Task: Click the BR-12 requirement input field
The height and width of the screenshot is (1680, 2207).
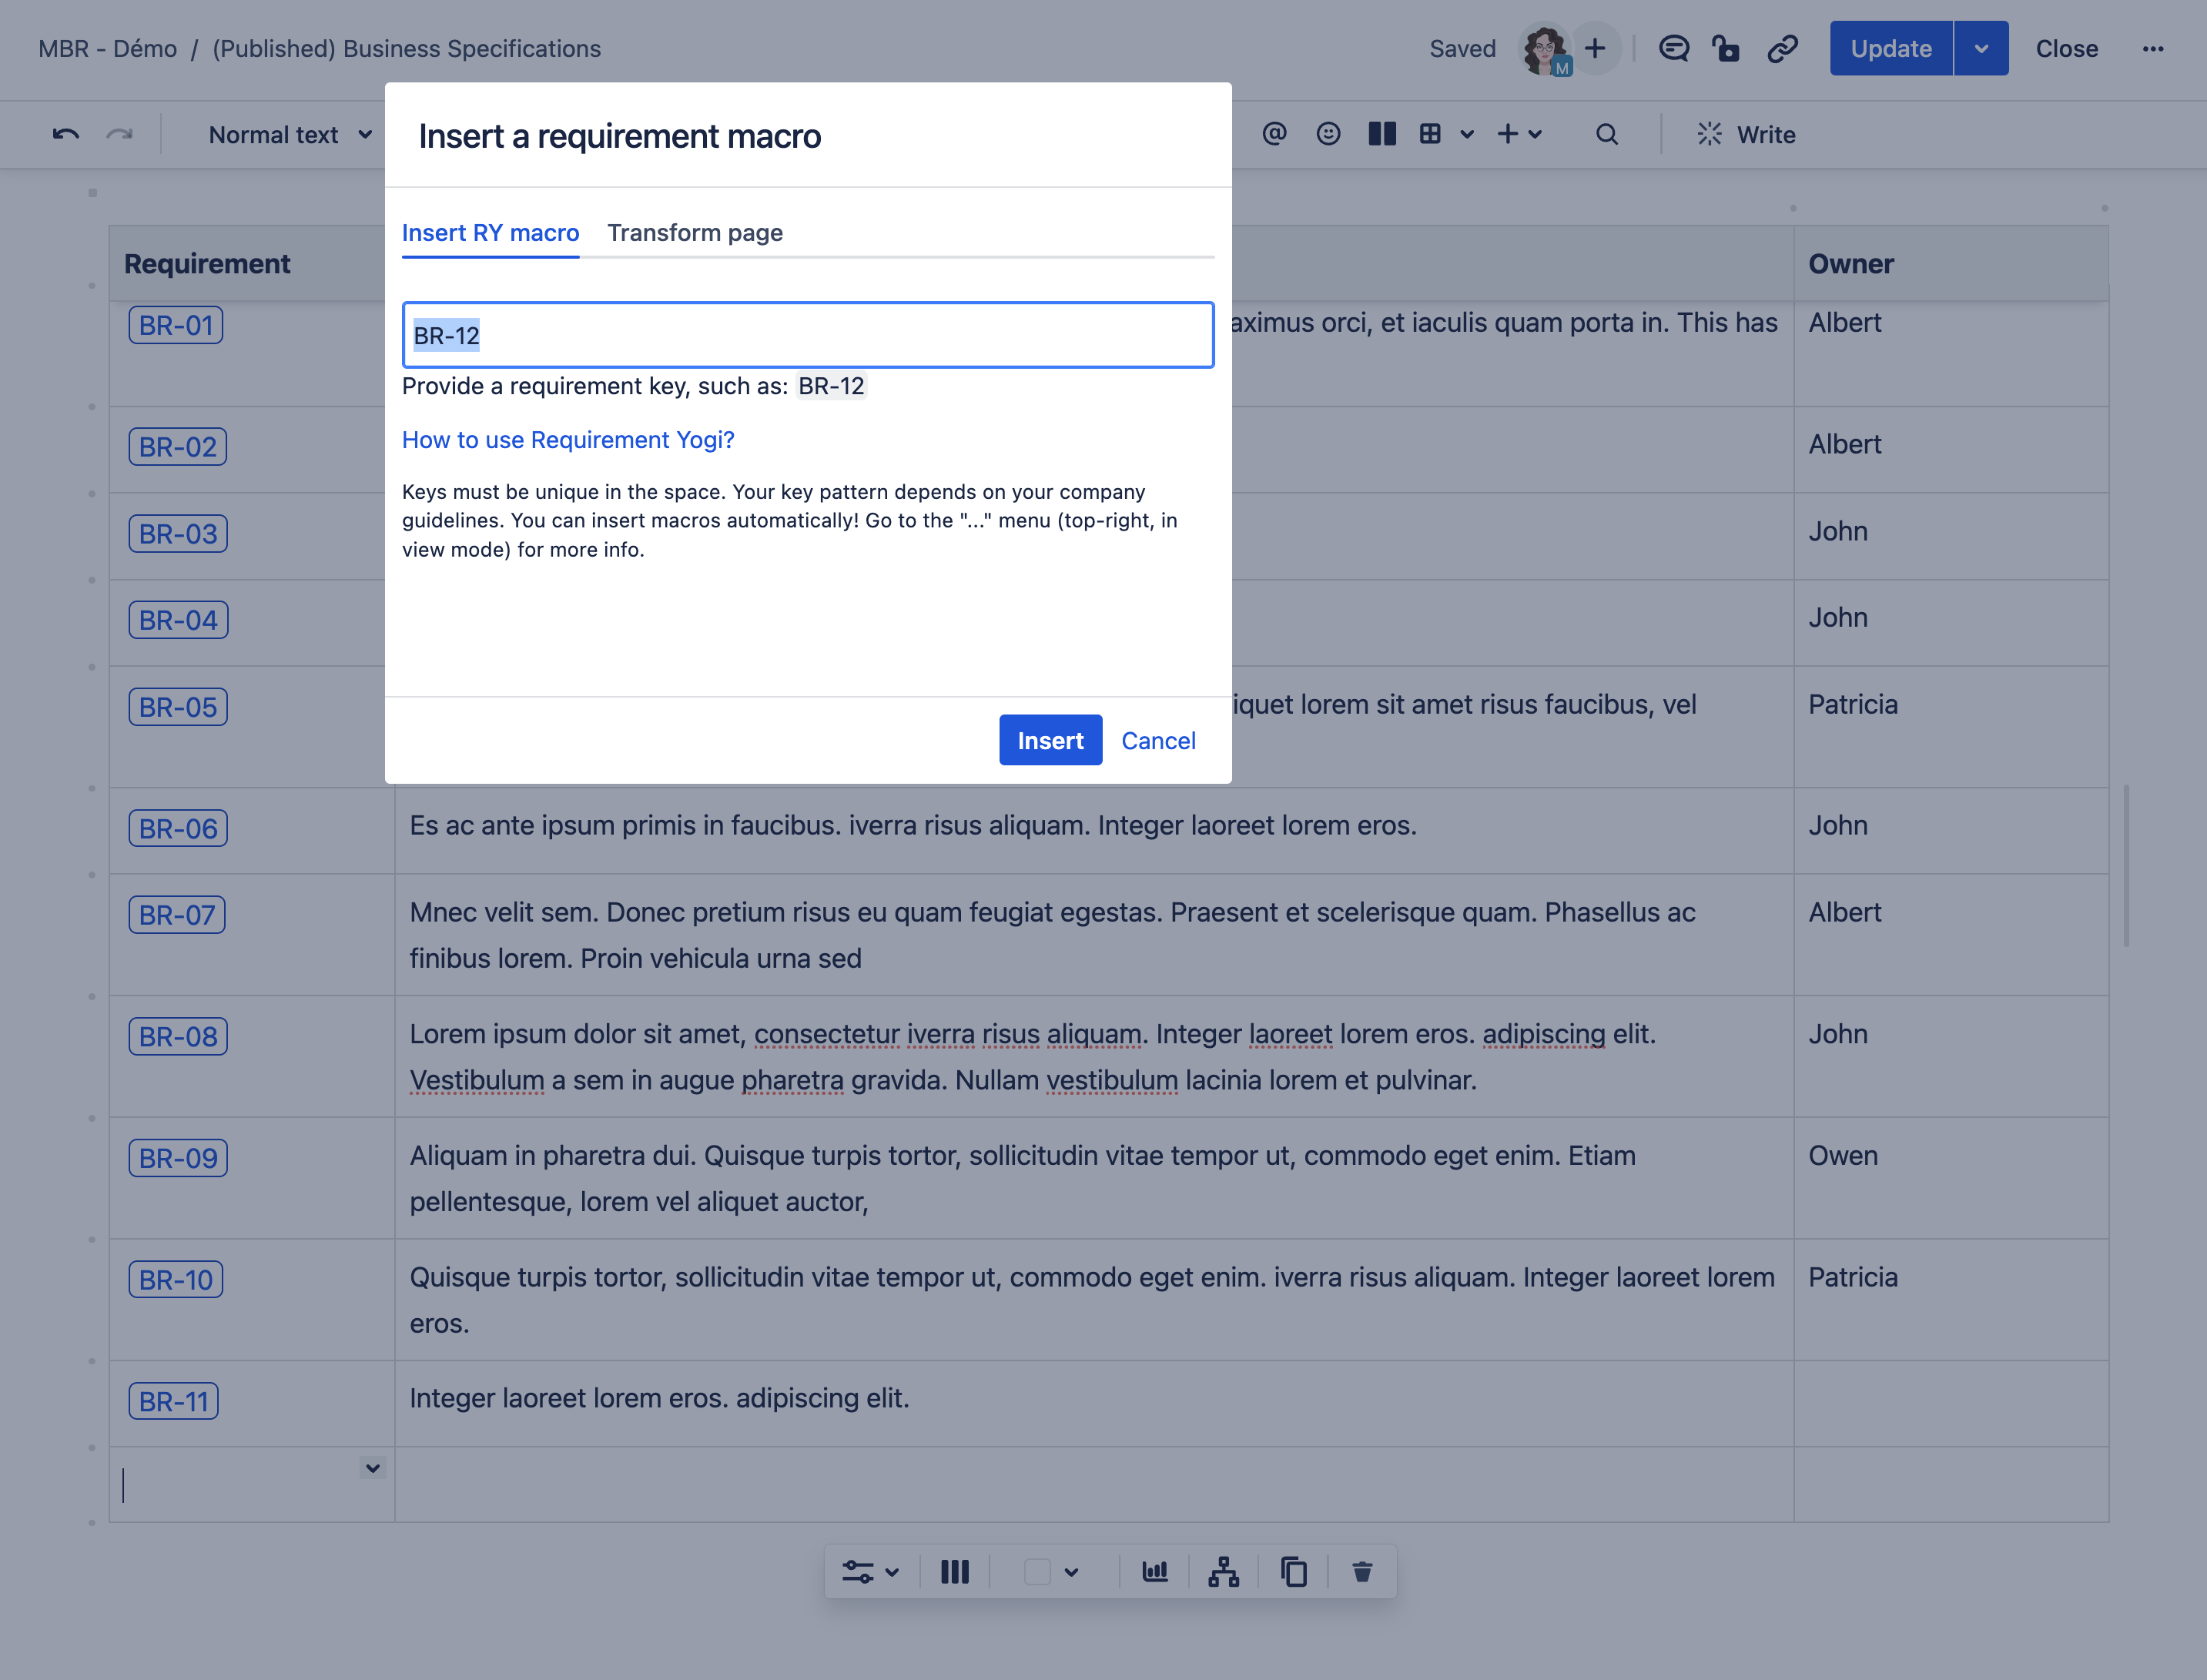Action: 808,333
